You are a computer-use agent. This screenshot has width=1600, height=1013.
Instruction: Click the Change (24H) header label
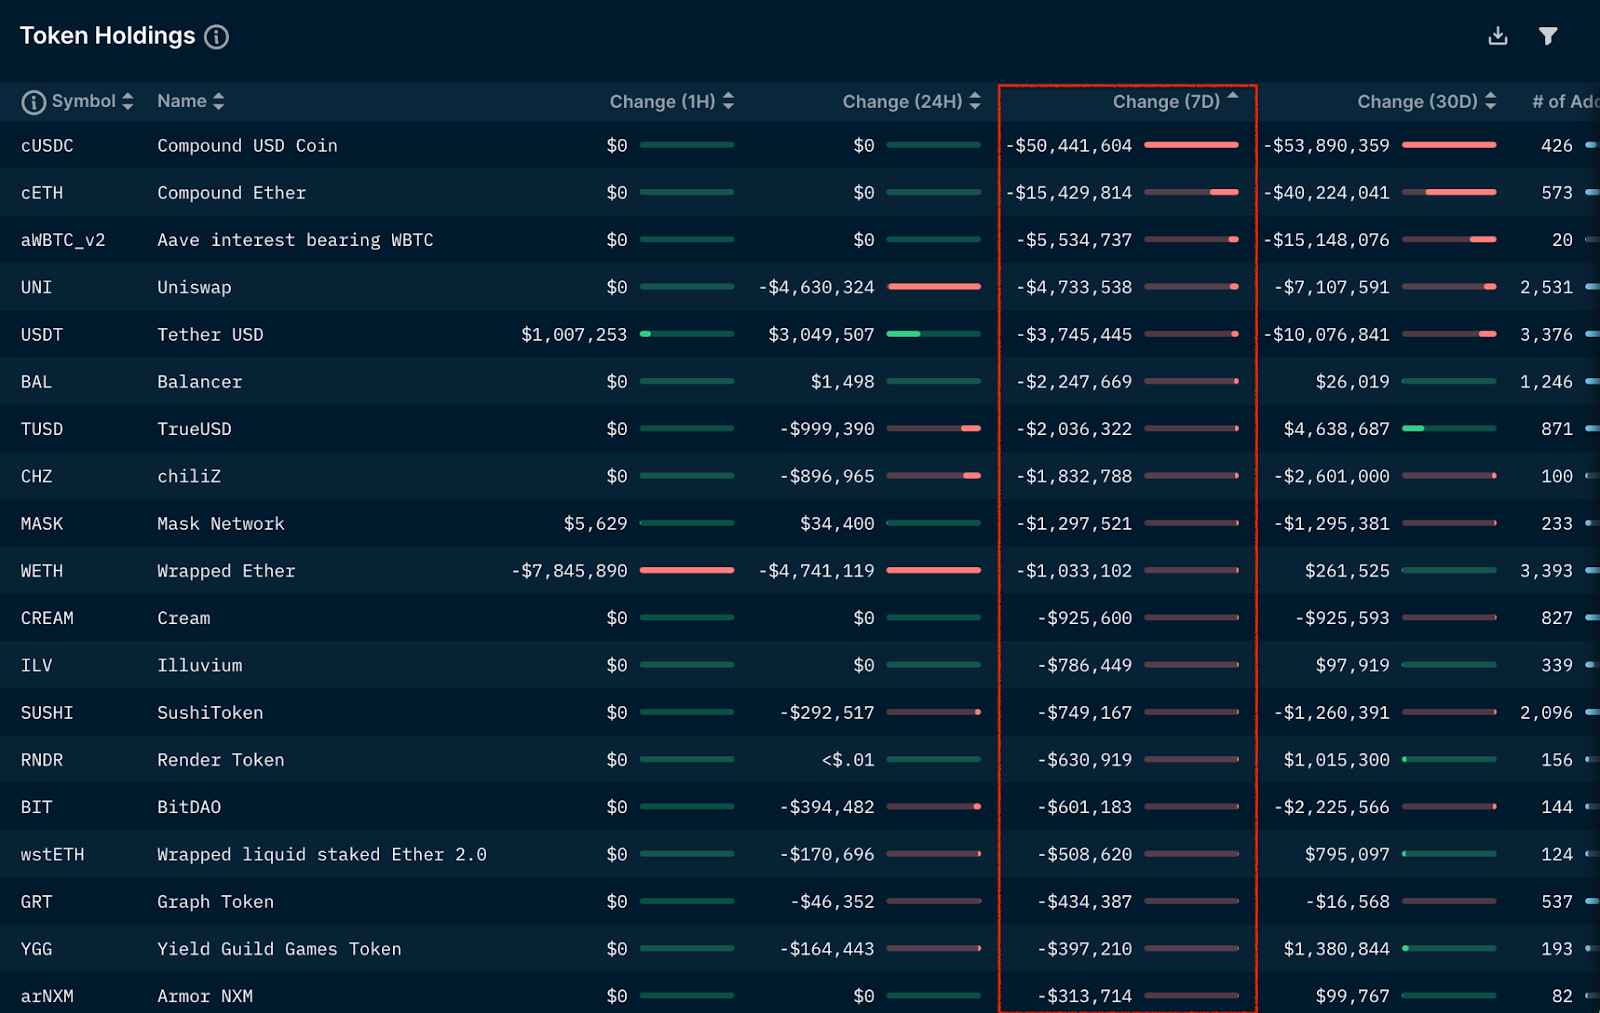[x=902, y=102]
